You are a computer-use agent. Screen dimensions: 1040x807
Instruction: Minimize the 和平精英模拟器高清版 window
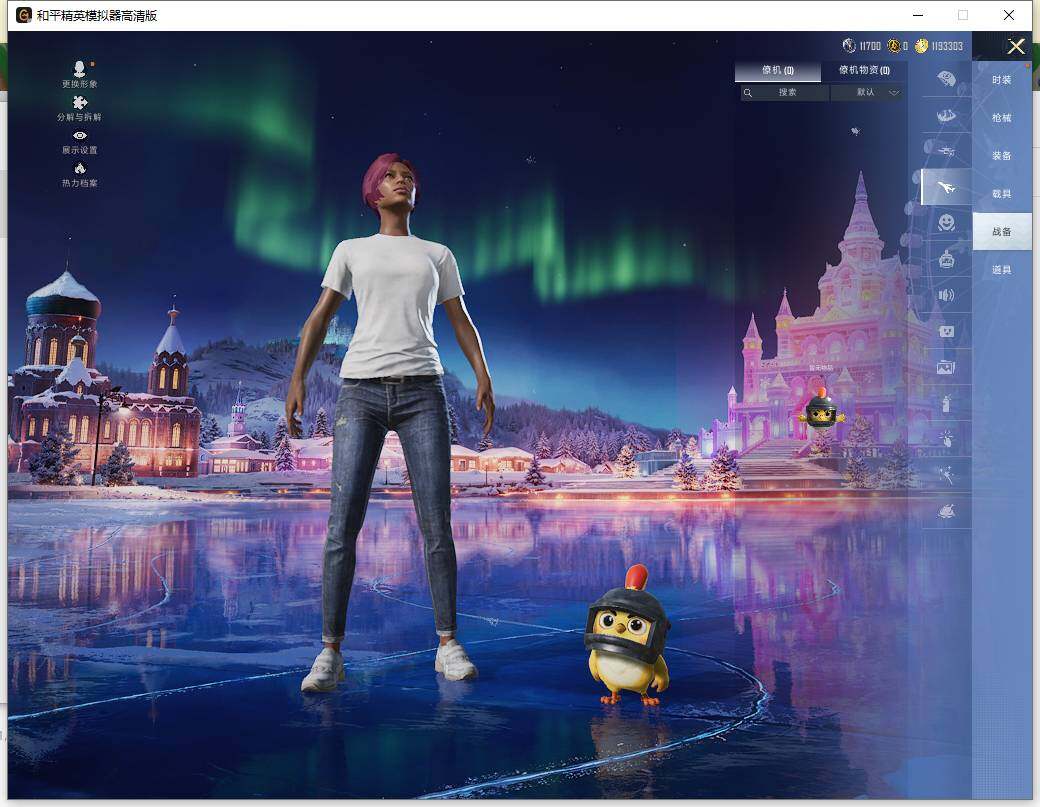(918, 15)
